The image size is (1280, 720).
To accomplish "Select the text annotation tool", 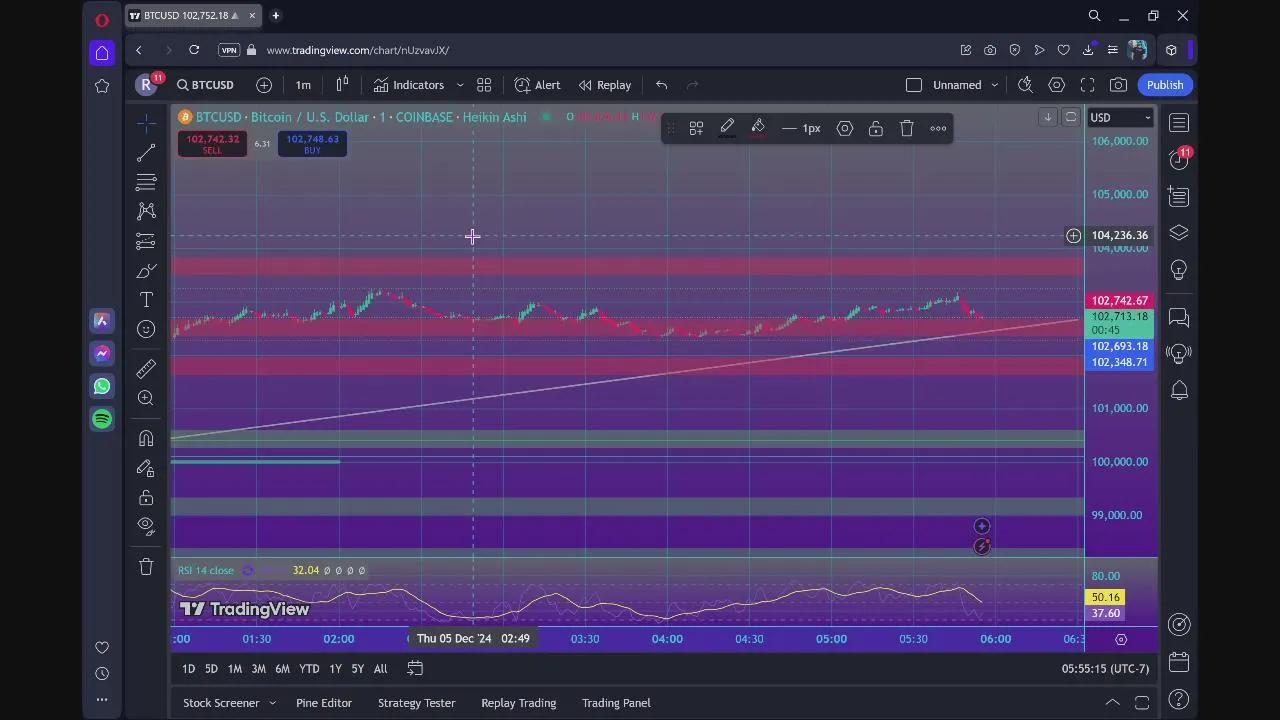I will point(146,300).
